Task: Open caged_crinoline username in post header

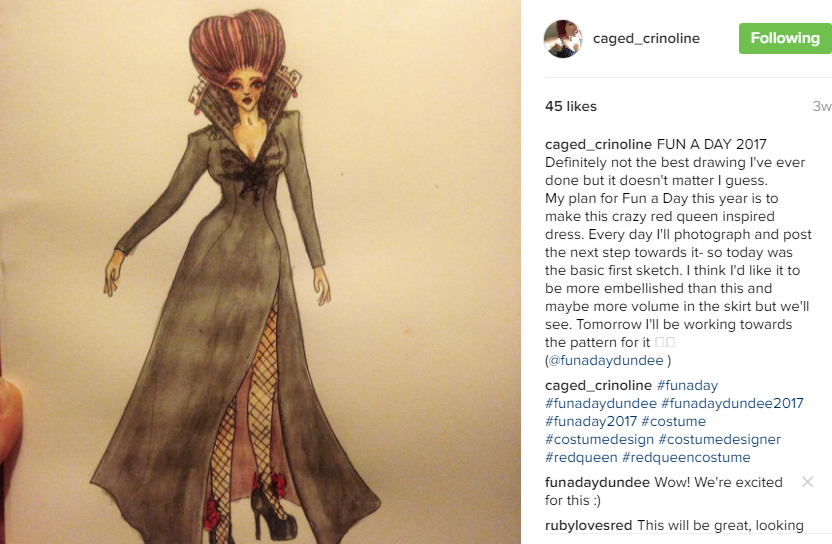Action: tap(646, 39)
